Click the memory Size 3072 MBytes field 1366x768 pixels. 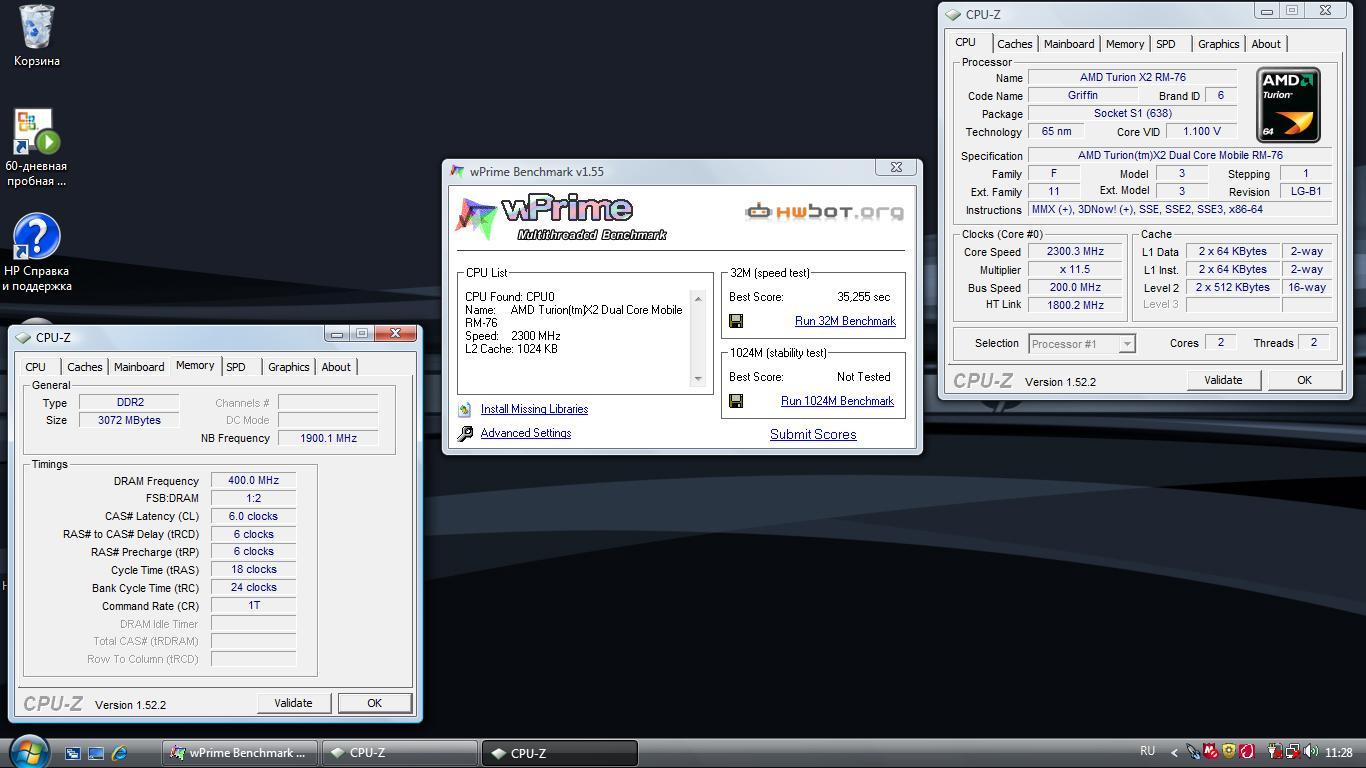tap(129, 420)
